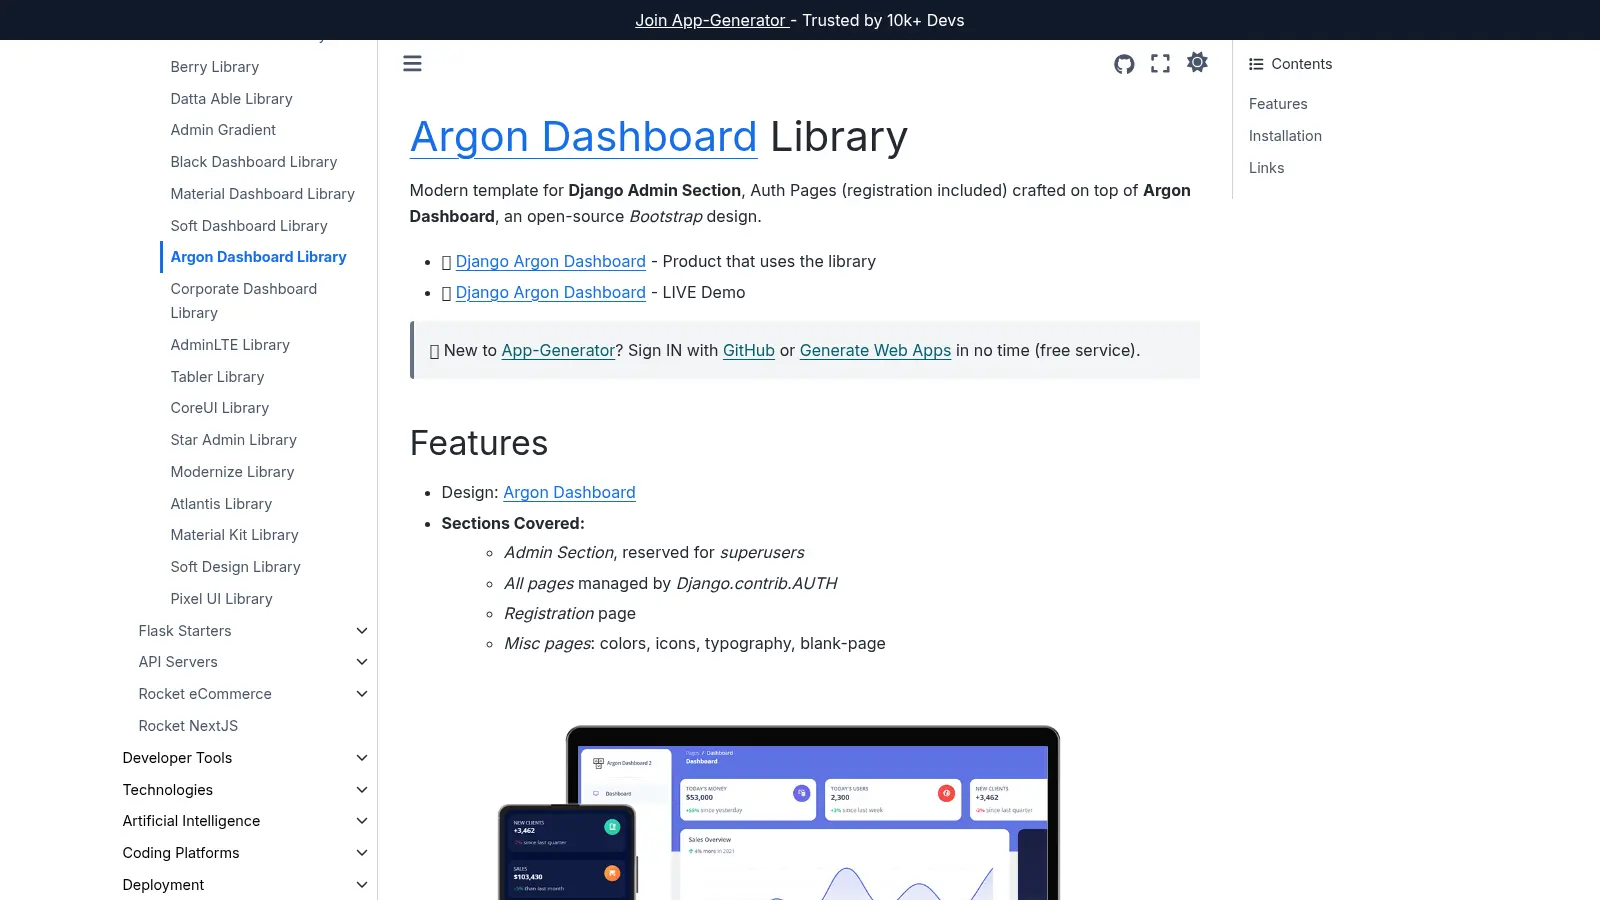Expand the Rocket eCommerce section
This screenshot has width=1600, height=900.
pos(362,694)
